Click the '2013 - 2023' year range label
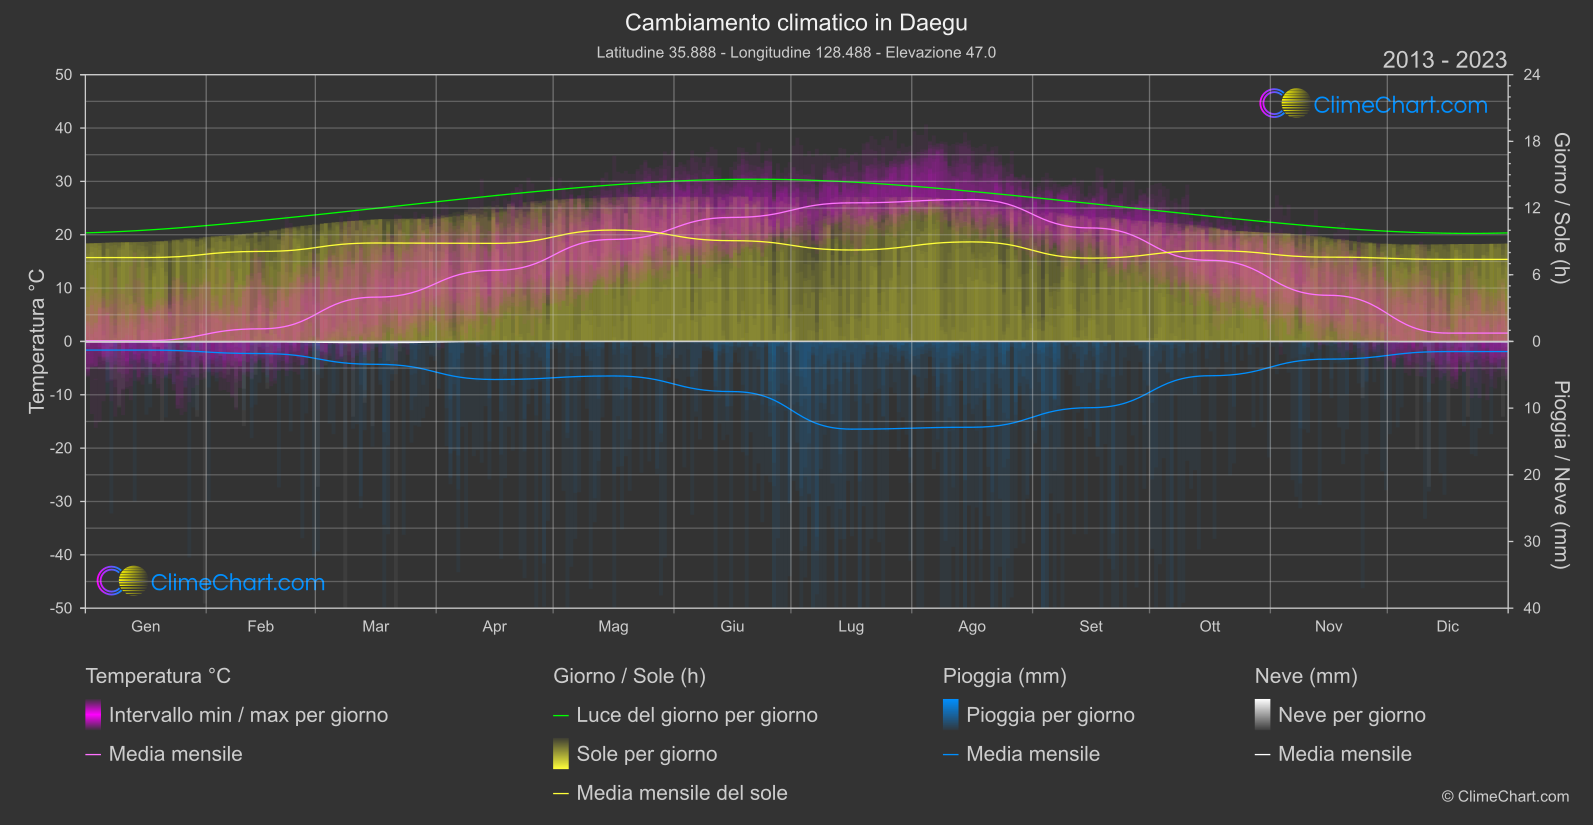This screenshot has height=825, width=1593. tap(1444, 60)
